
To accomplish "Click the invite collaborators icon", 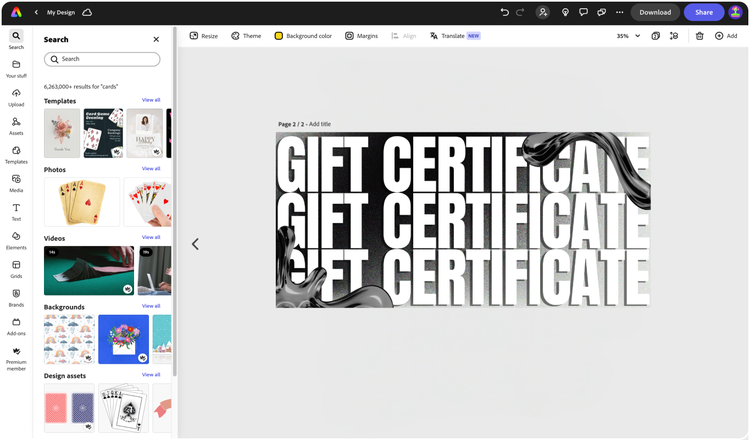I will pyautogui.click(x=543, y=12).
